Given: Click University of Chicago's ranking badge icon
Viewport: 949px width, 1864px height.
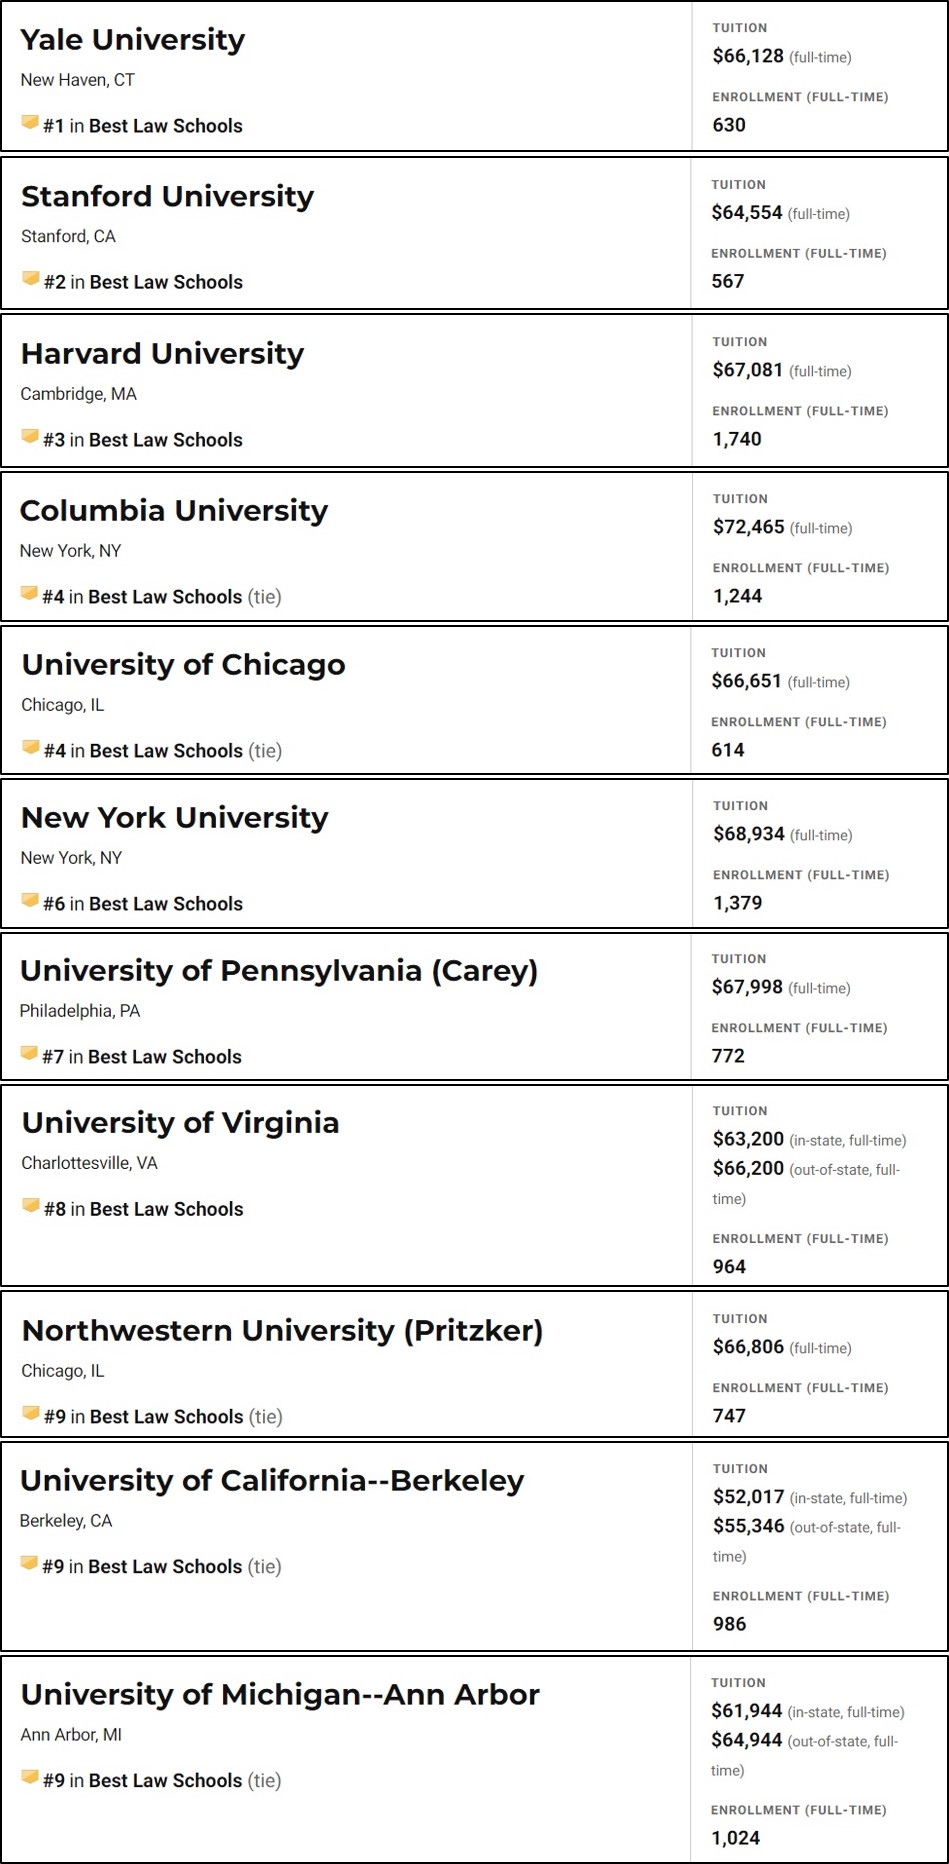Looking at the screenshot, I should click(31, 748).
